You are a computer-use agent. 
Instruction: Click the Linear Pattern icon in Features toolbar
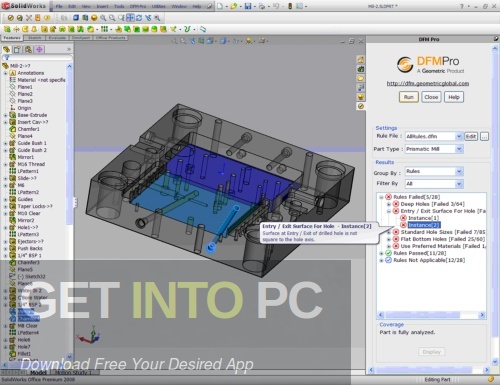(x=104, y=29)
